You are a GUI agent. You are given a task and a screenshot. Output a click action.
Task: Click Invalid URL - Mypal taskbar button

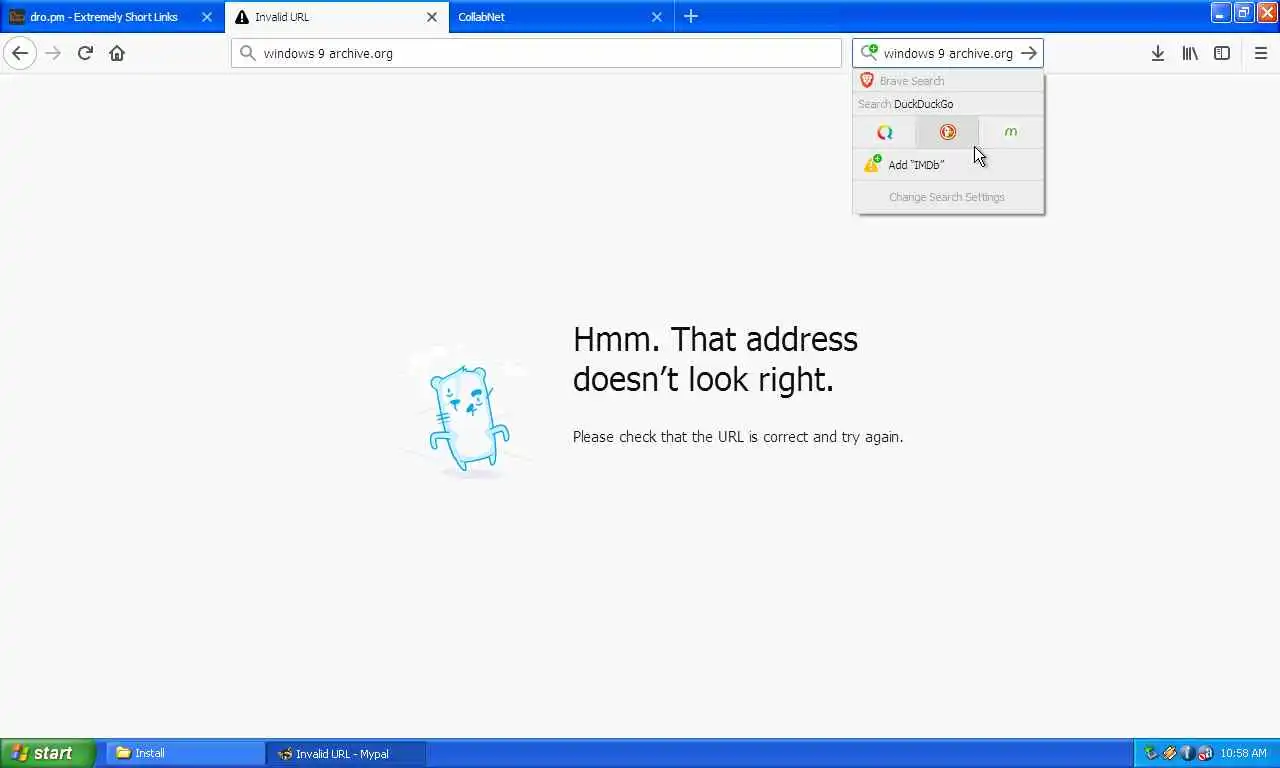pyautogui.click(x=346, y=753)
